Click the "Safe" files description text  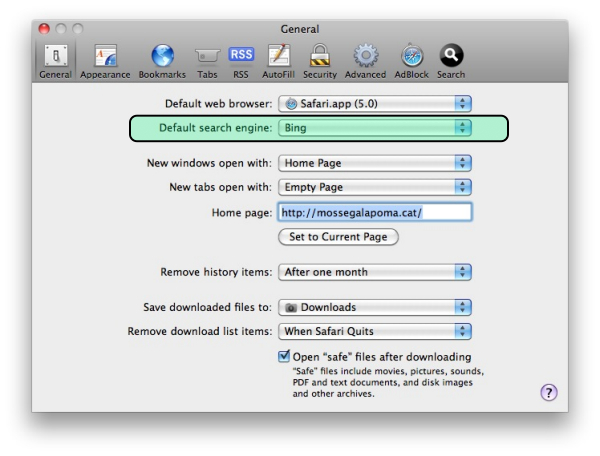(388, 382)
